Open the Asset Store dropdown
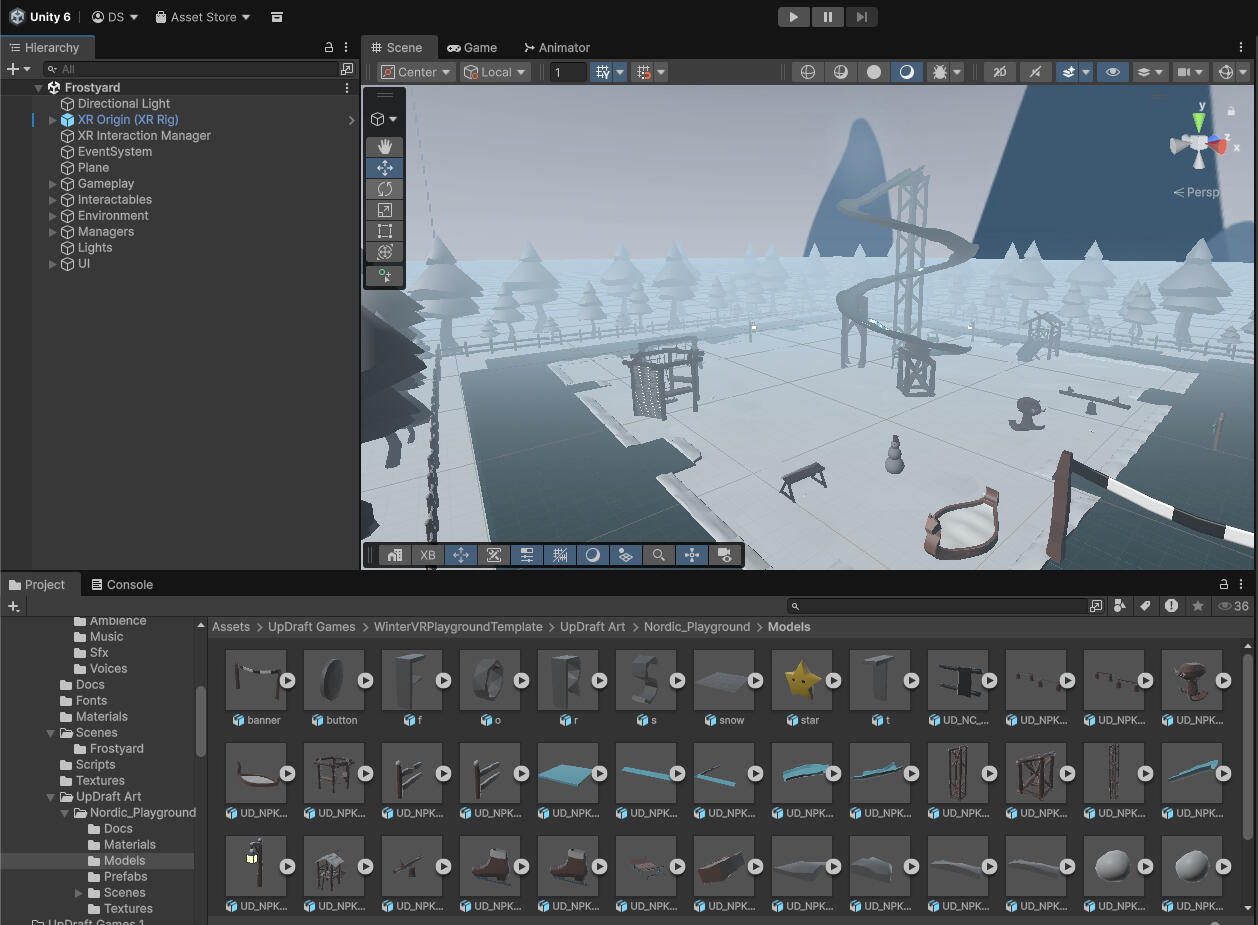 point(203,17)
